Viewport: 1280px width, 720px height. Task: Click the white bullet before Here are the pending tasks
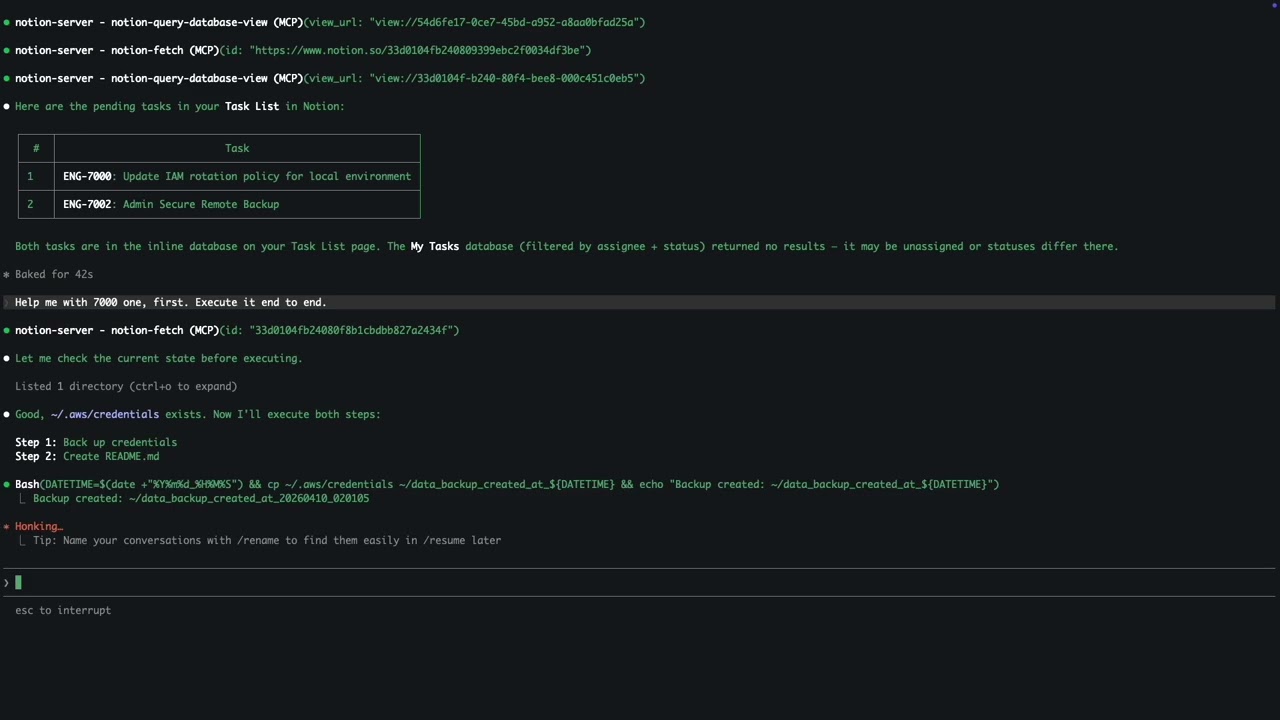tap(6, 107)
